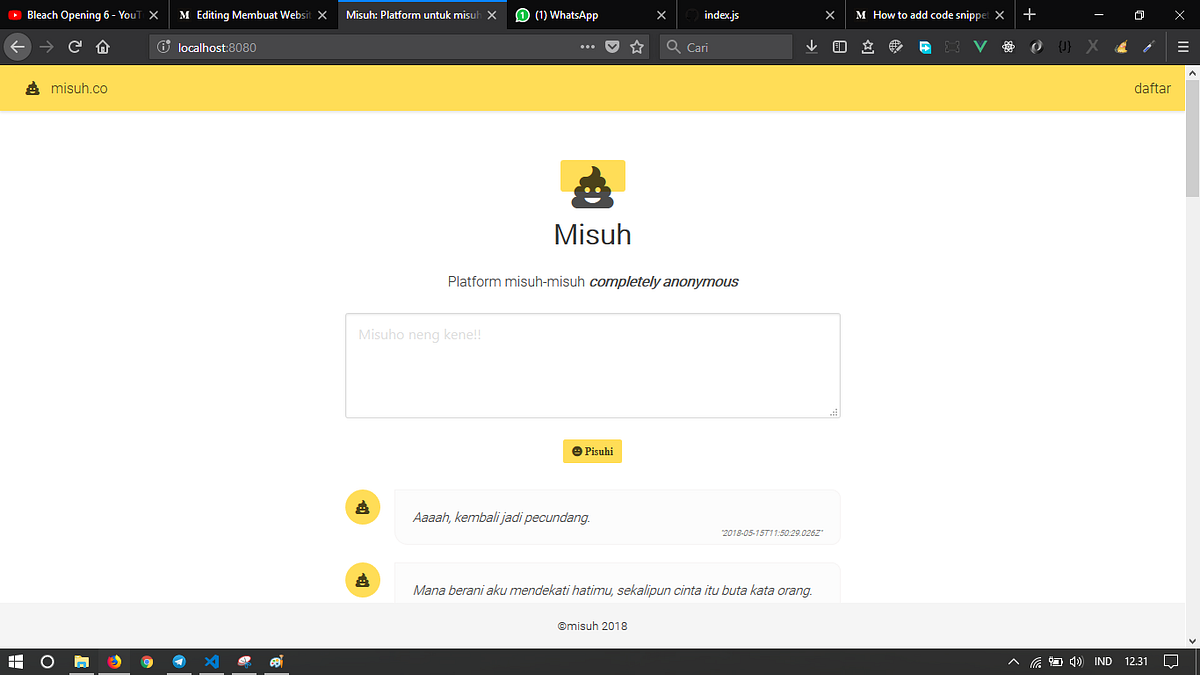Click the search magnifier in the search bar
1200x675 pixels.
point(674,46)
